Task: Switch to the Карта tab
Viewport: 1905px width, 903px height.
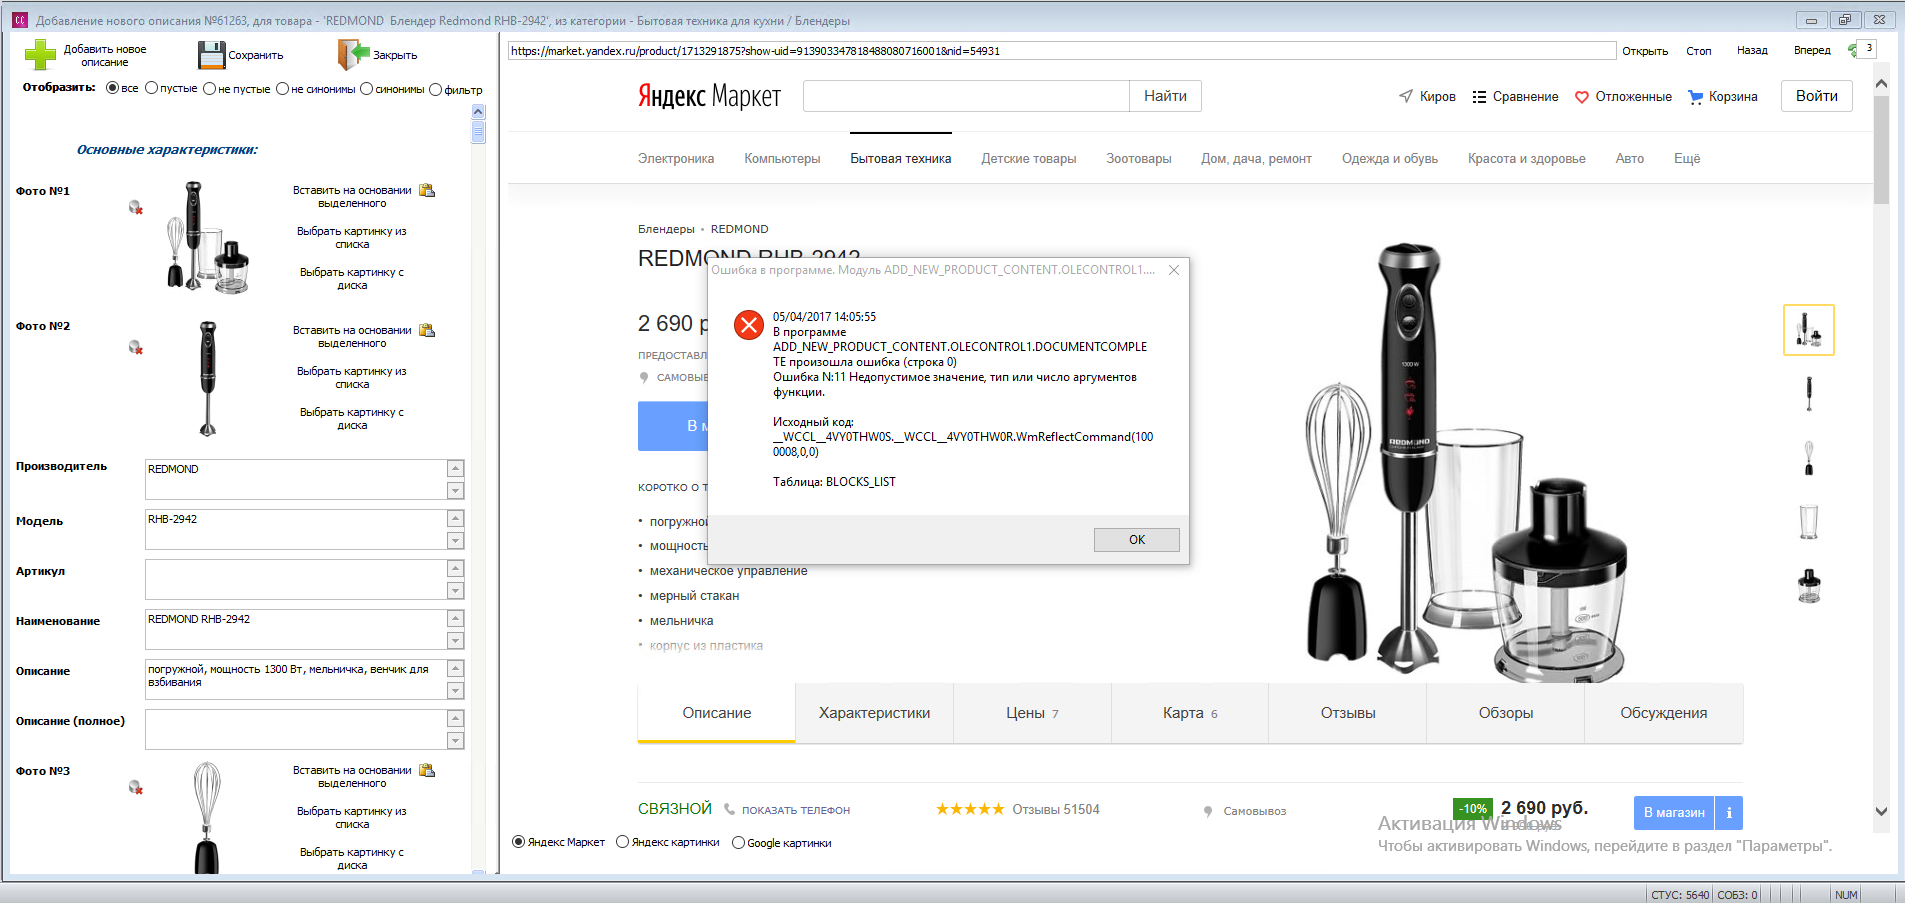Action: (x=1190, y=713)
